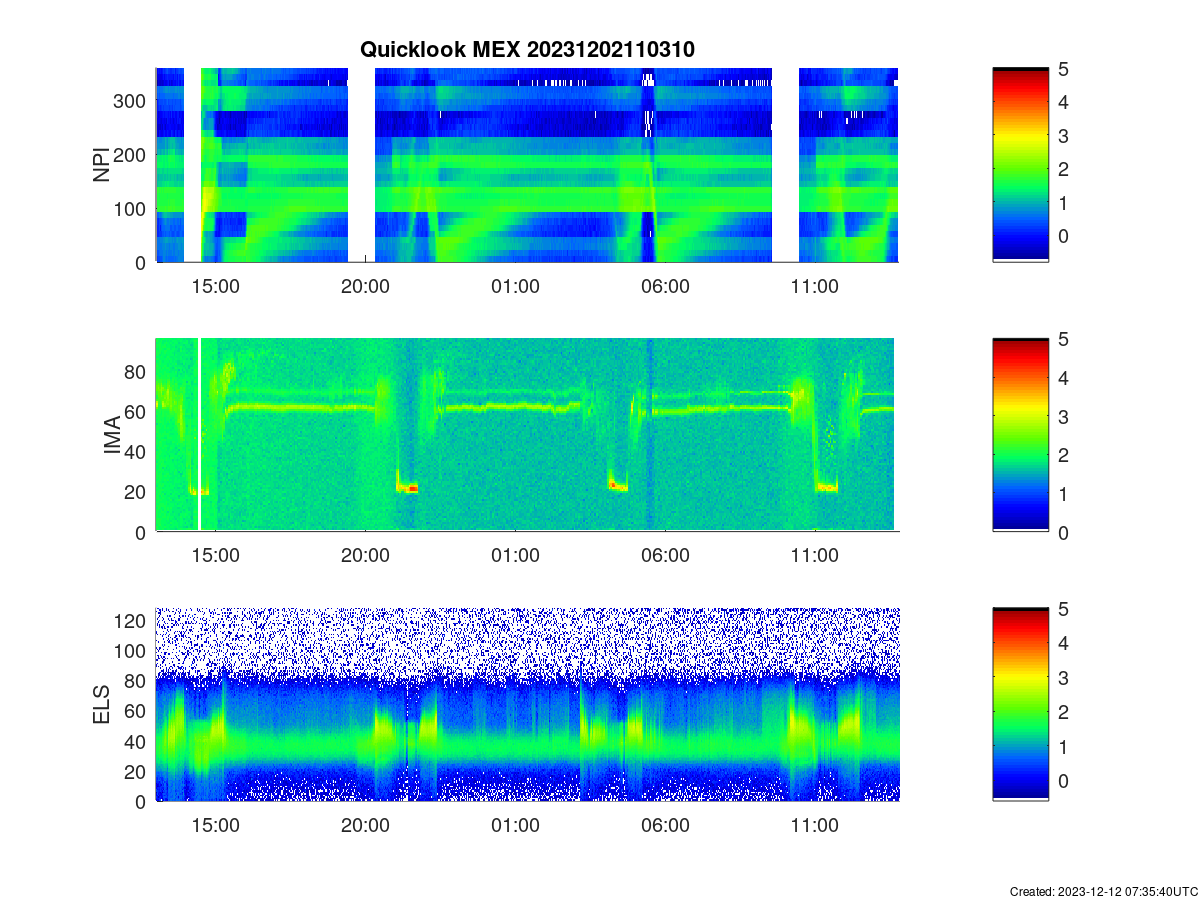The image size is (1200, 900).
Task: Click 01:00 time label under ELS plot
Action: (515, 826)
